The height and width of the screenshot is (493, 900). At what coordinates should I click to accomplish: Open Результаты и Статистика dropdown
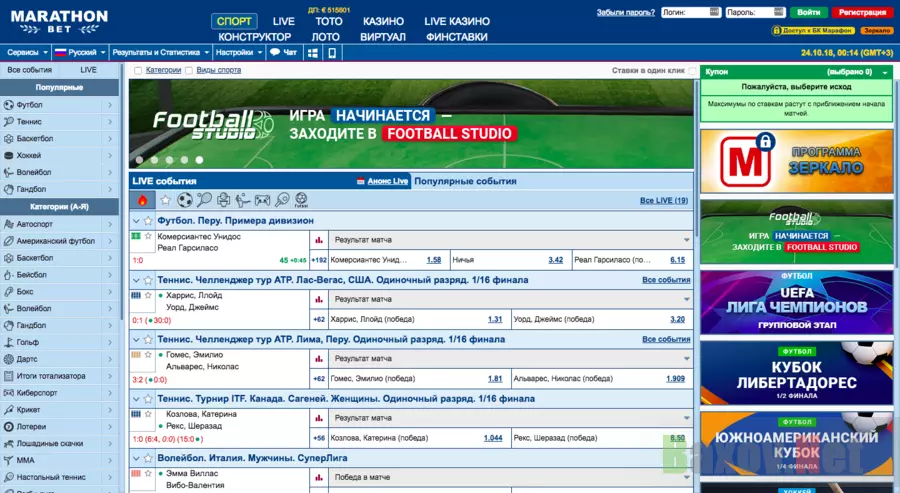tap(161, 52)
